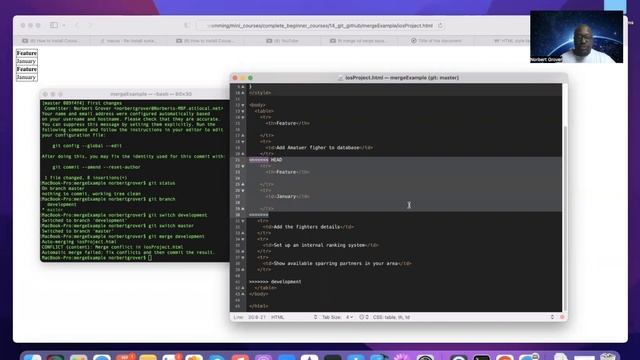Click the presenter webcam thumbnail
This screenshot has height=360, width=640.
click(x=576, y=37)
